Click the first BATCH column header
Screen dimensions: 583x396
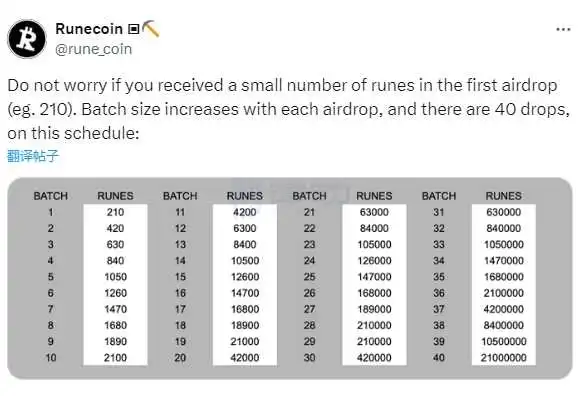51,196
